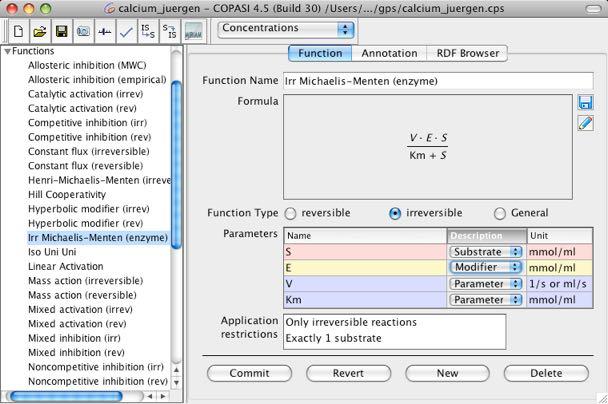Viewport: 608px width, 404px height.
Task: Switch to the Annotation tab
Action: [389, 53]
